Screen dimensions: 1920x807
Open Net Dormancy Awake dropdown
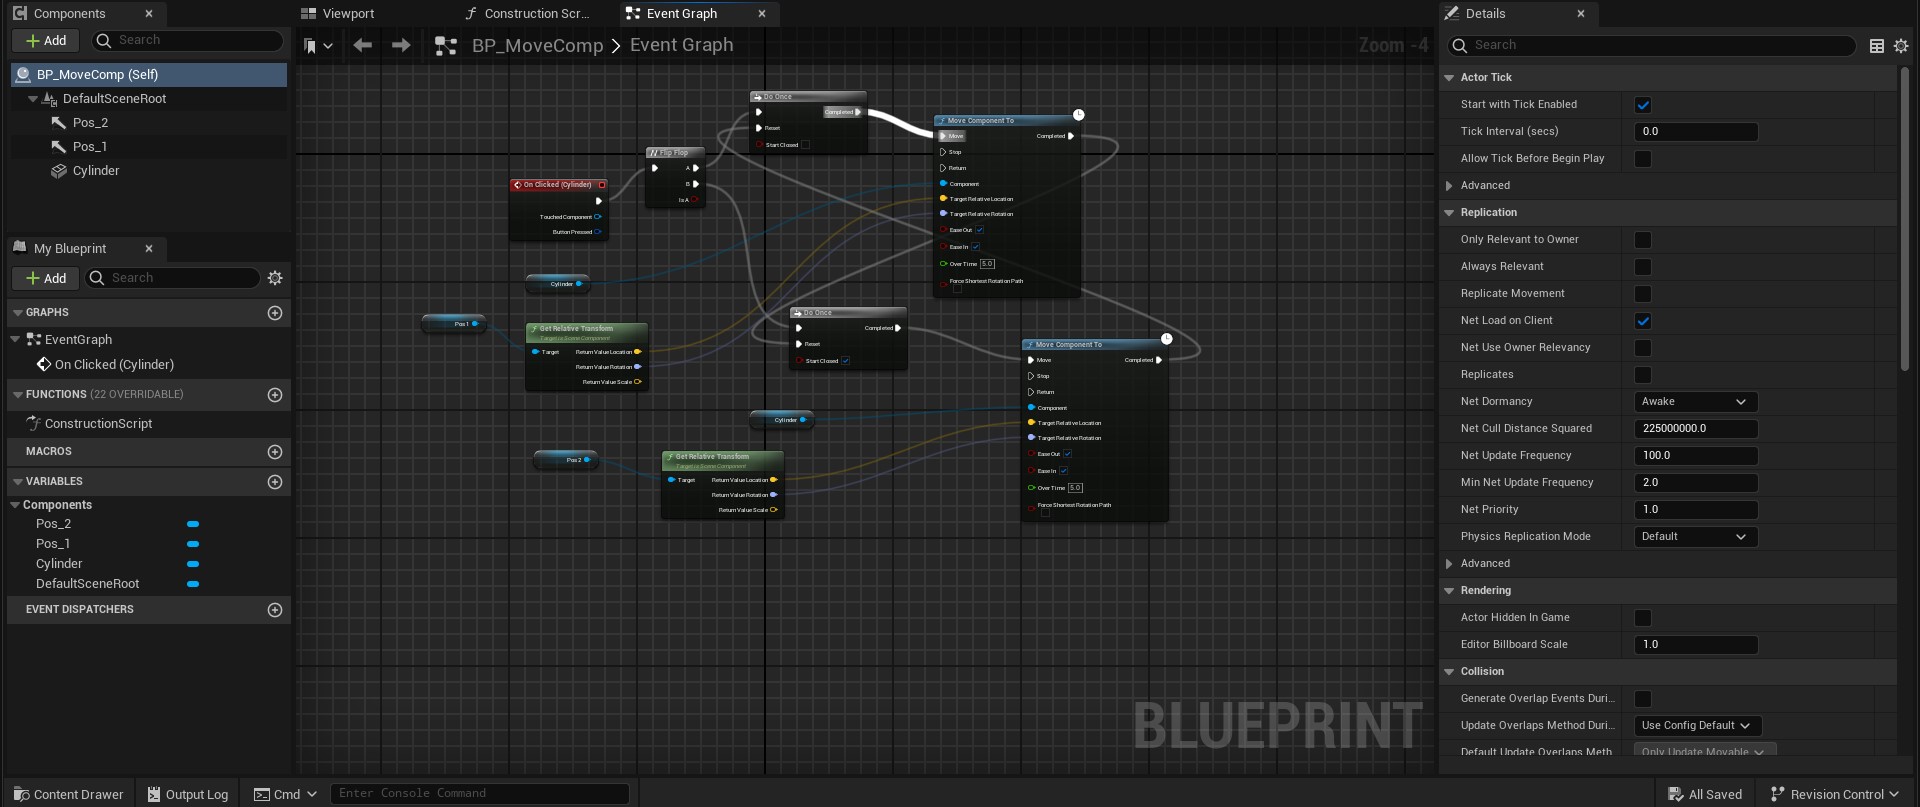click(x=1696, y=402)
